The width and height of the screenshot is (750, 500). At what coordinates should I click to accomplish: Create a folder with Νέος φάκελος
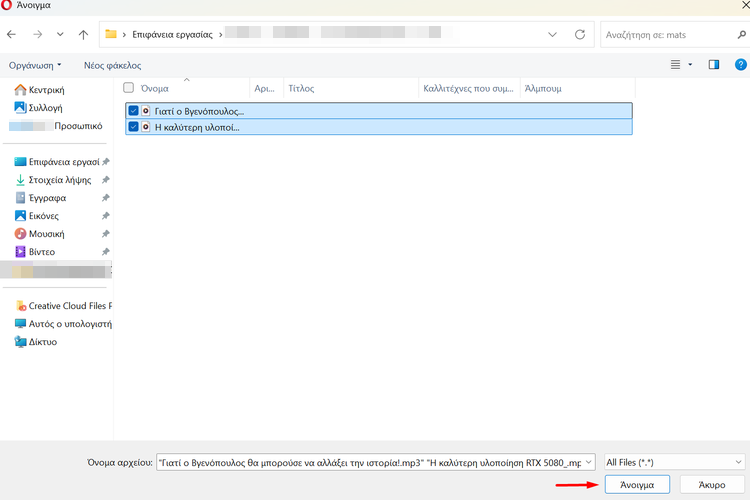tap(112, 65)
